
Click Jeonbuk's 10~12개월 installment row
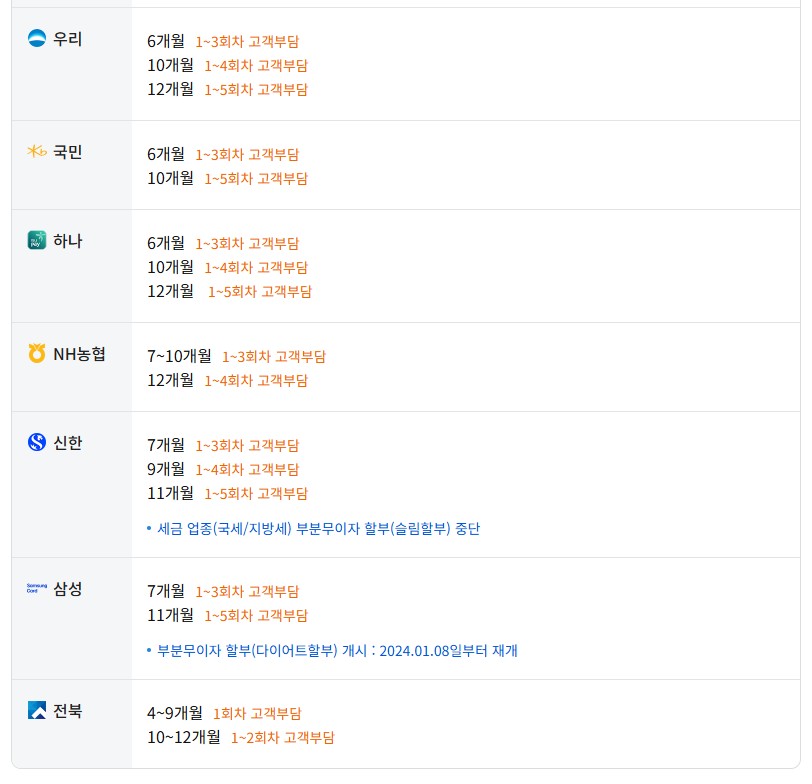click(x=240, y=737)
